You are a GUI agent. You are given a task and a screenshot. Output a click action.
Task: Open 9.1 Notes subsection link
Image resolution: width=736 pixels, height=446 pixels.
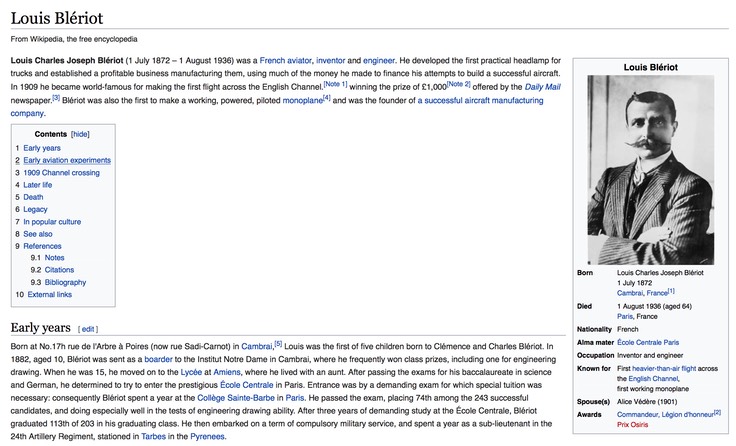(x=54, y=258)
